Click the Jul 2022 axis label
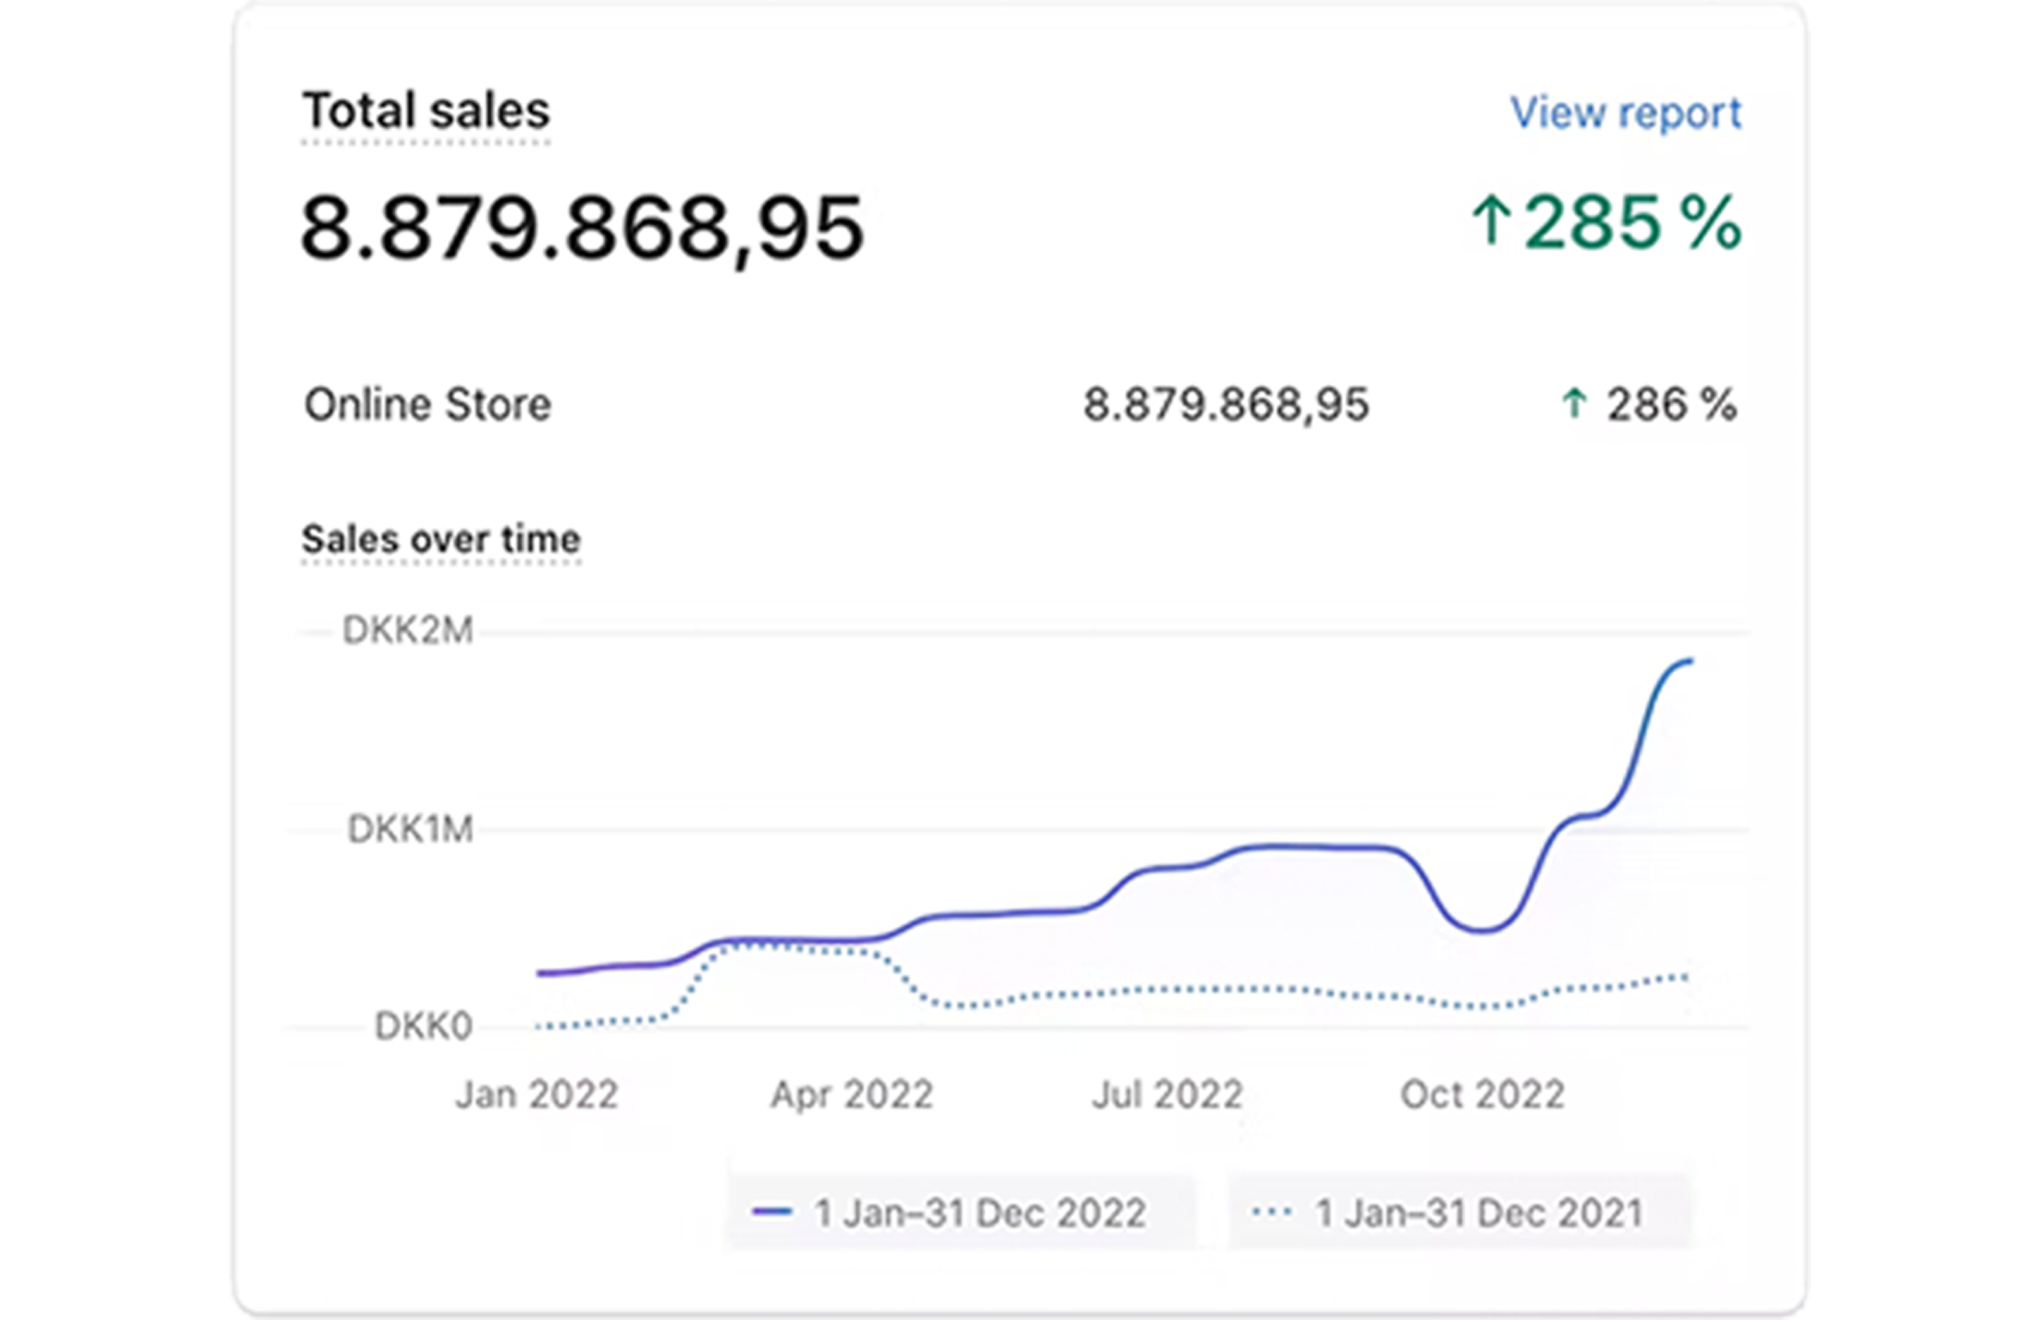The image size is (2040, 1320). click(1166, 1094)
